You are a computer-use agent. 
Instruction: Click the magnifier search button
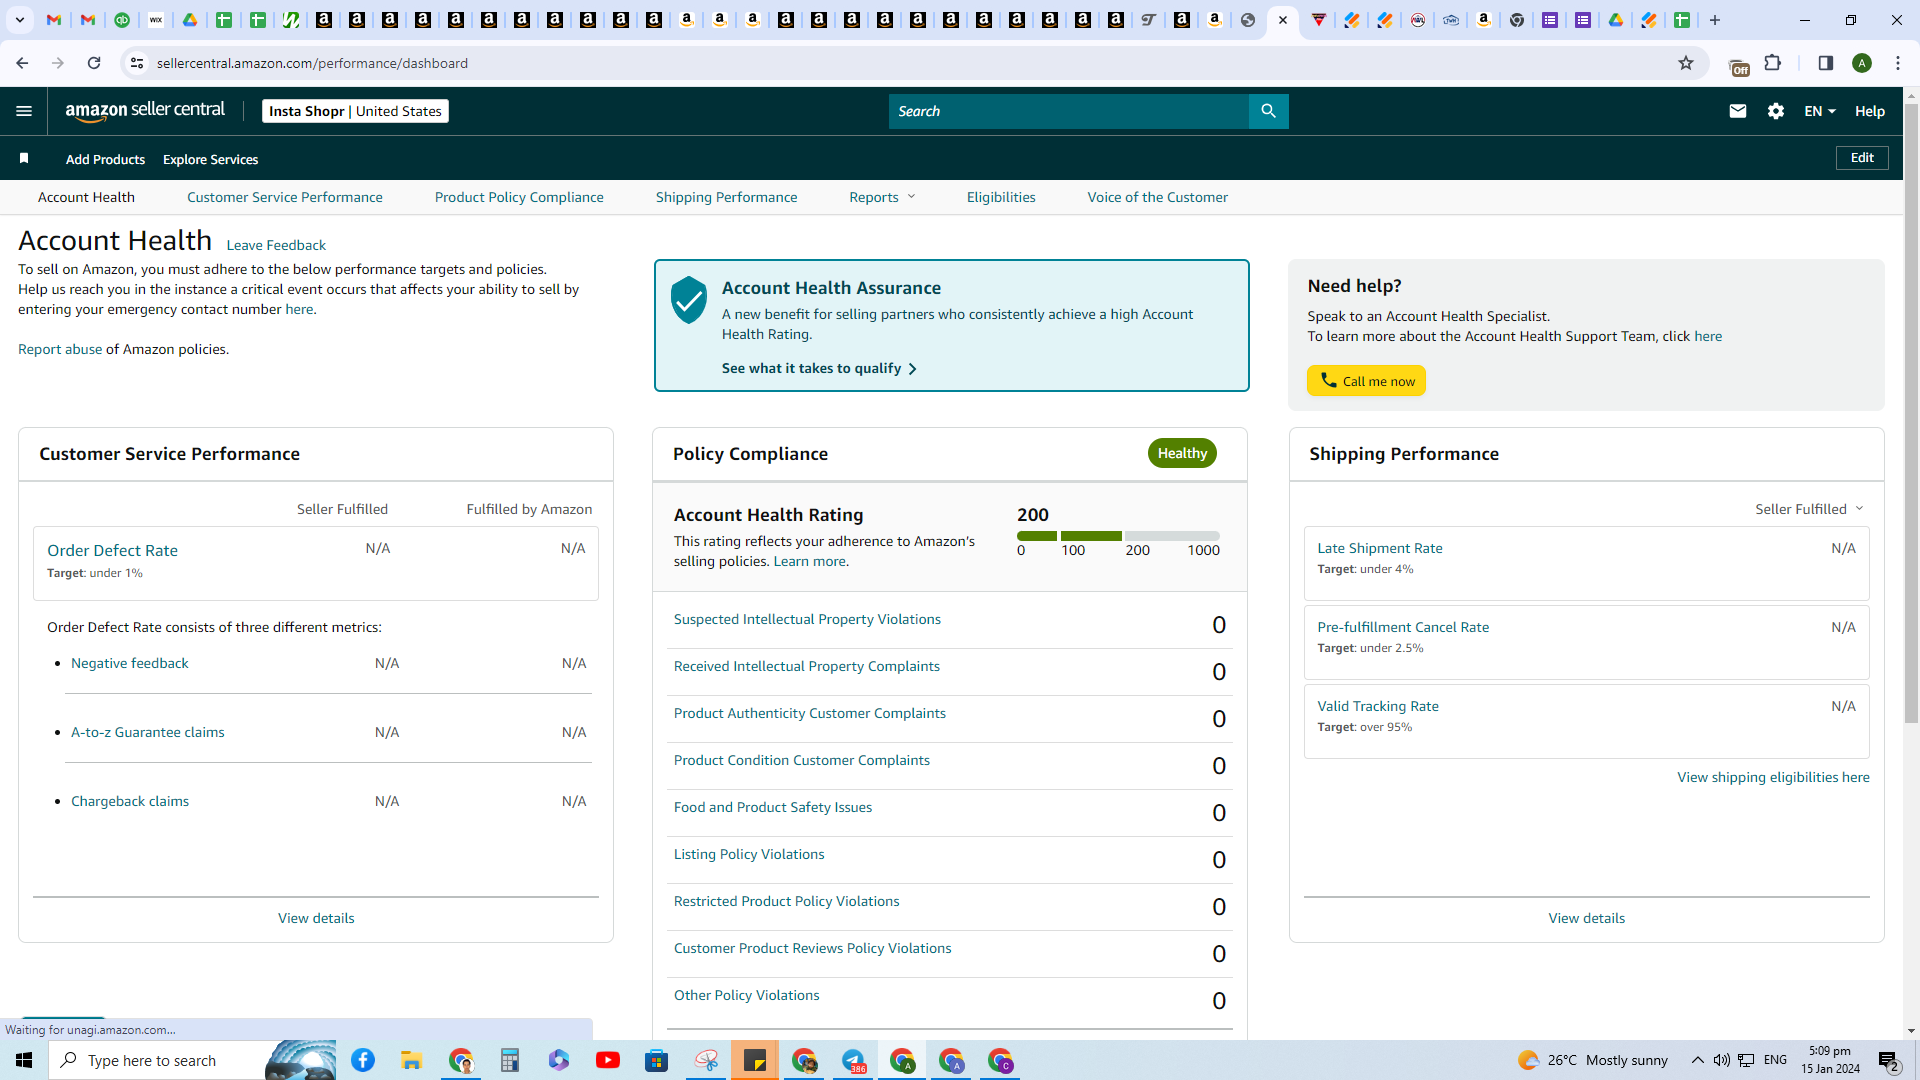click(x=1268, y=111)
